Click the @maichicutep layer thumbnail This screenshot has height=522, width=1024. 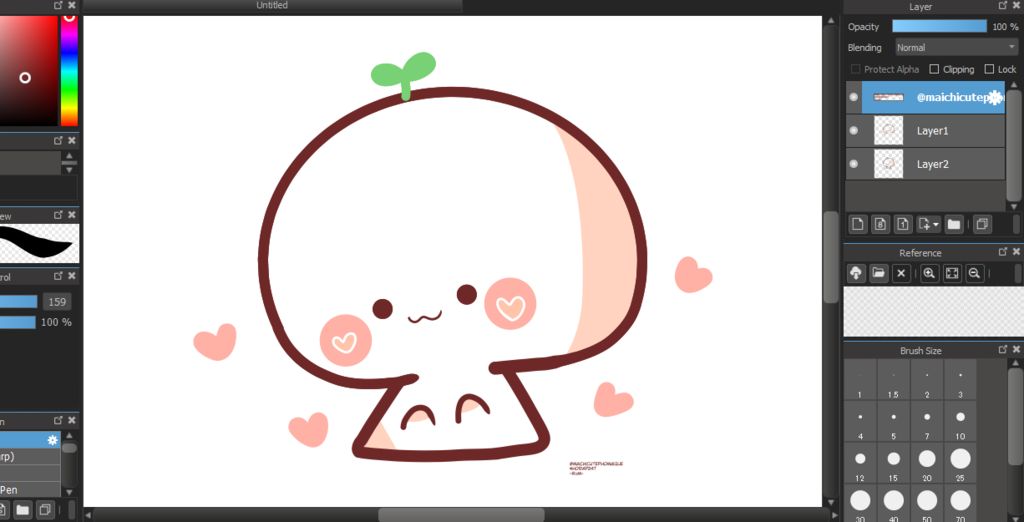tap(888, 97)
